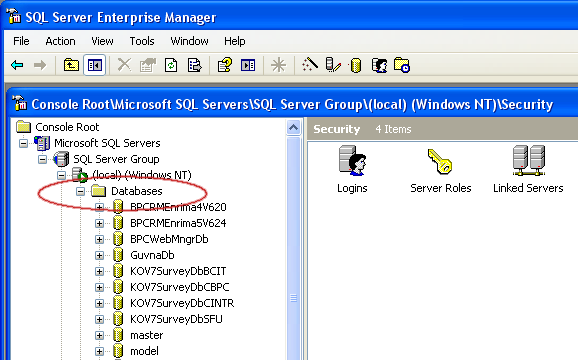Click the Register Server toolbar icon
578x360 pixels.
[x=333, y=65]
